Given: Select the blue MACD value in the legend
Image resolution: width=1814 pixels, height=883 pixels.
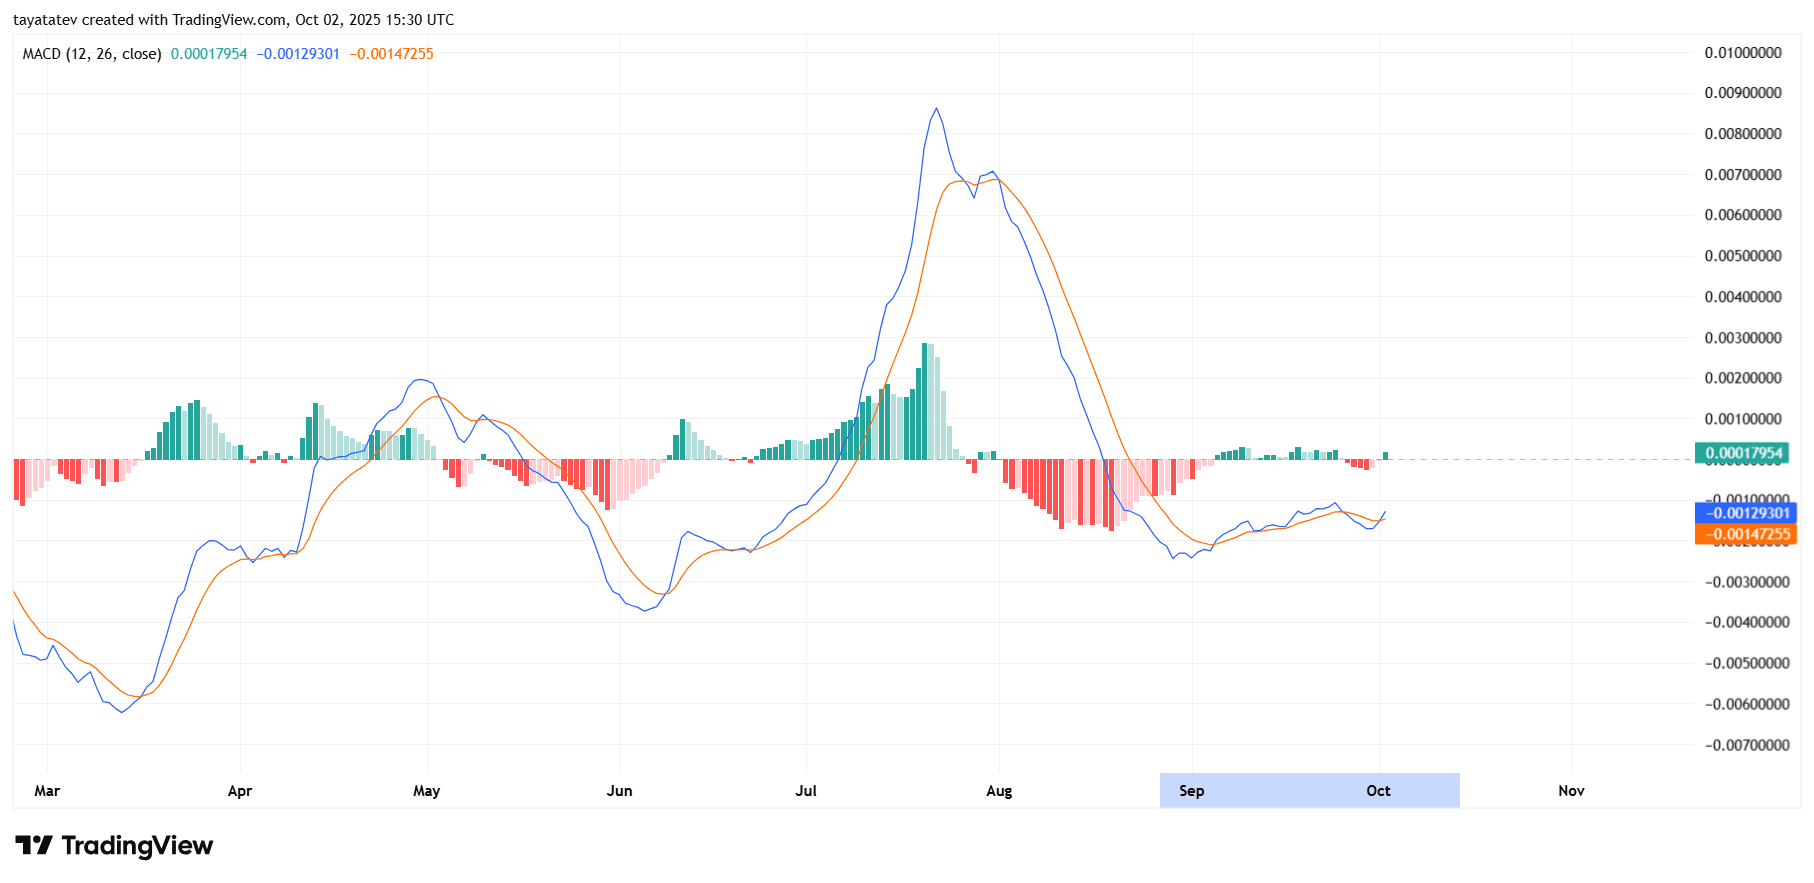Looking at the screenshot, I should (x=298, y=54).
